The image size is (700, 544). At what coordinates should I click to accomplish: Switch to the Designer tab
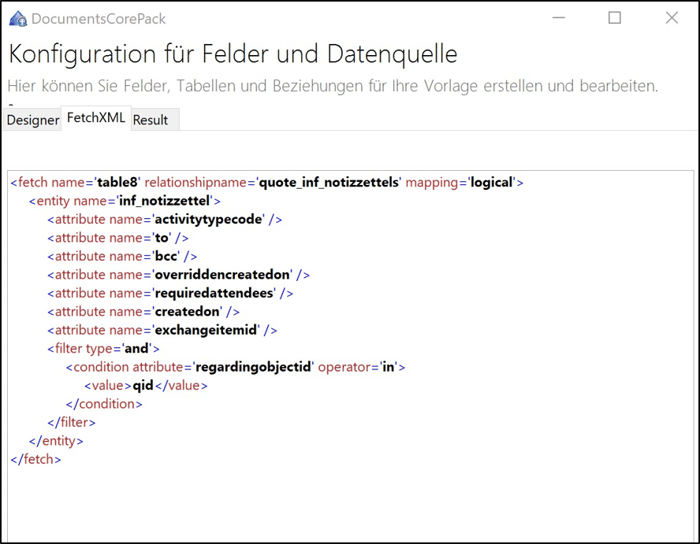click(x=32, y=120)
